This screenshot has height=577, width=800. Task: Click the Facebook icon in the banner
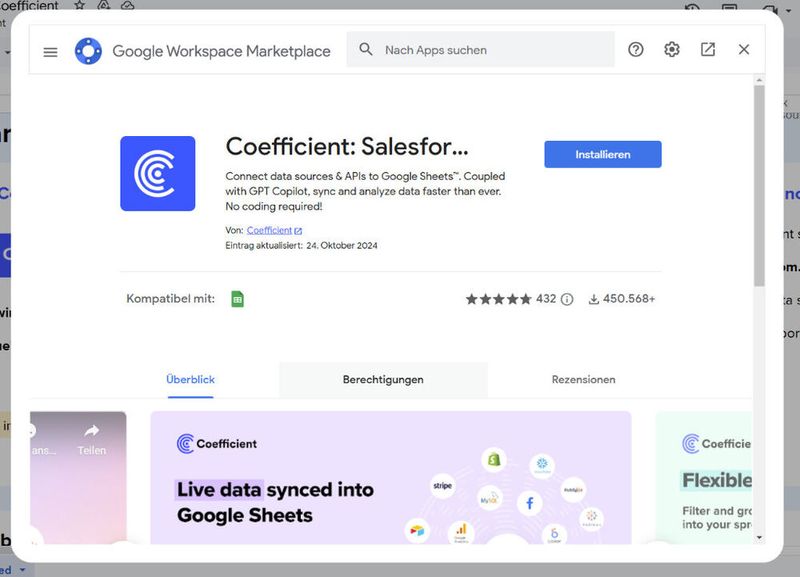530,503
